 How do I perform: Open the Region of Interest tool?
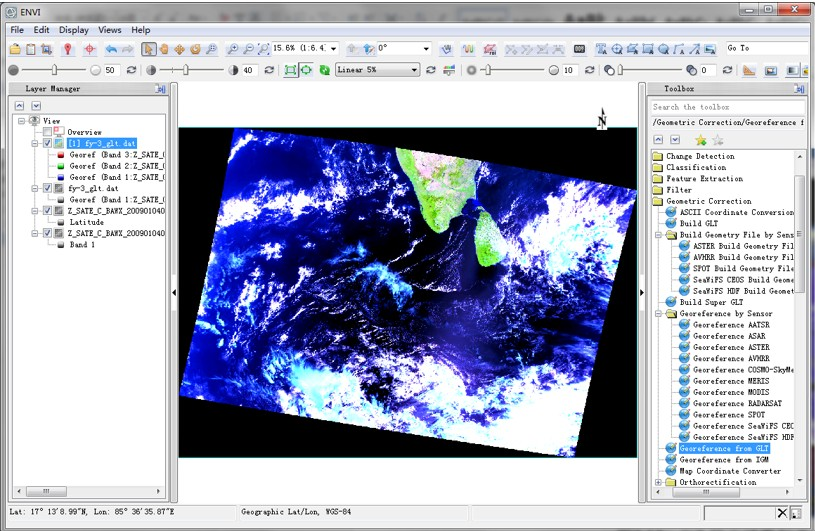[x=489, y=49]
